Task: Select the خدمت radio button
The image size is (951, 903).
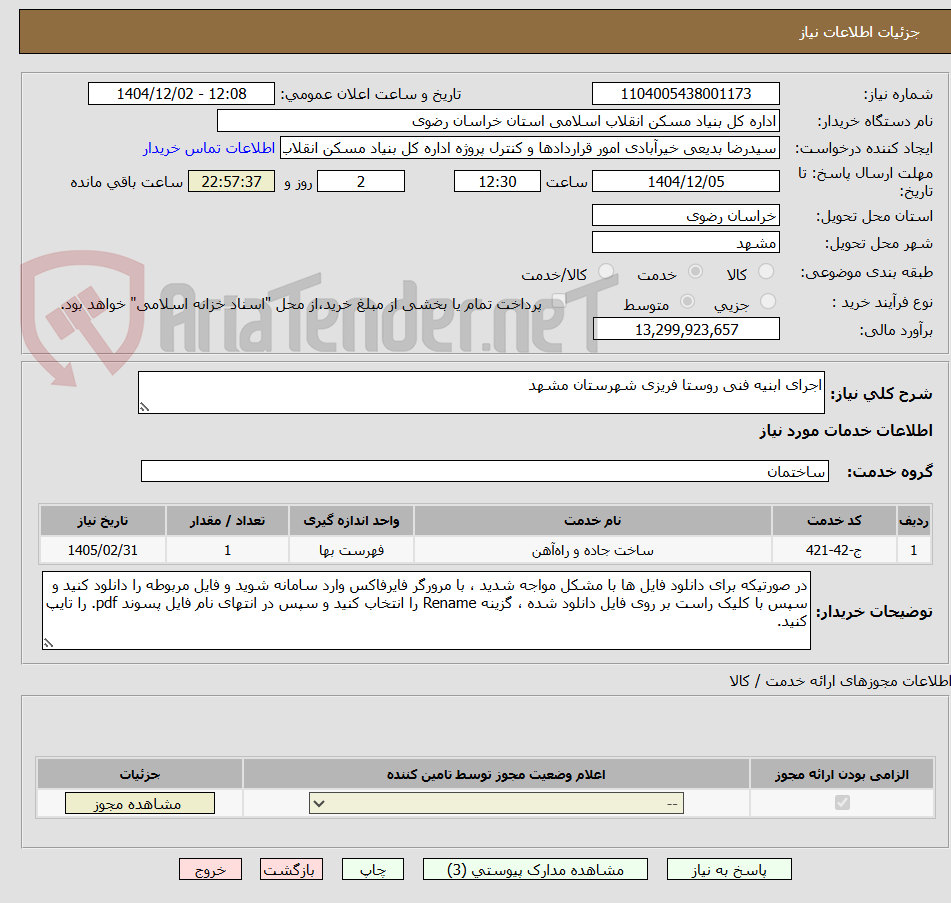Action: (695, 271)
